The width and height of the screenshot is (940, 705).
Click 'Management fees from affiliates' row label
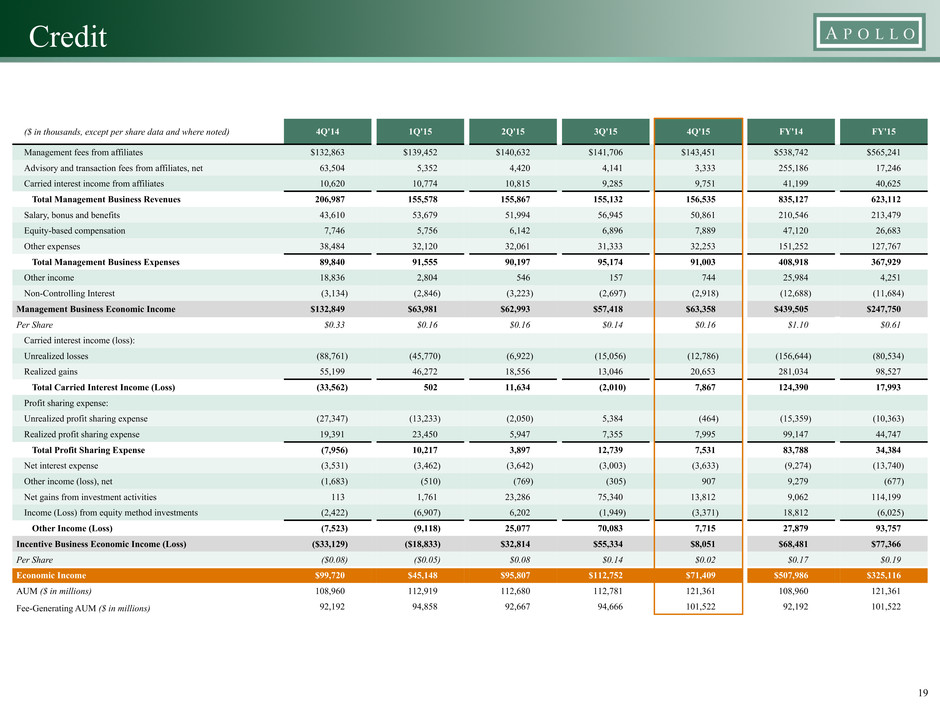point(83,152)
